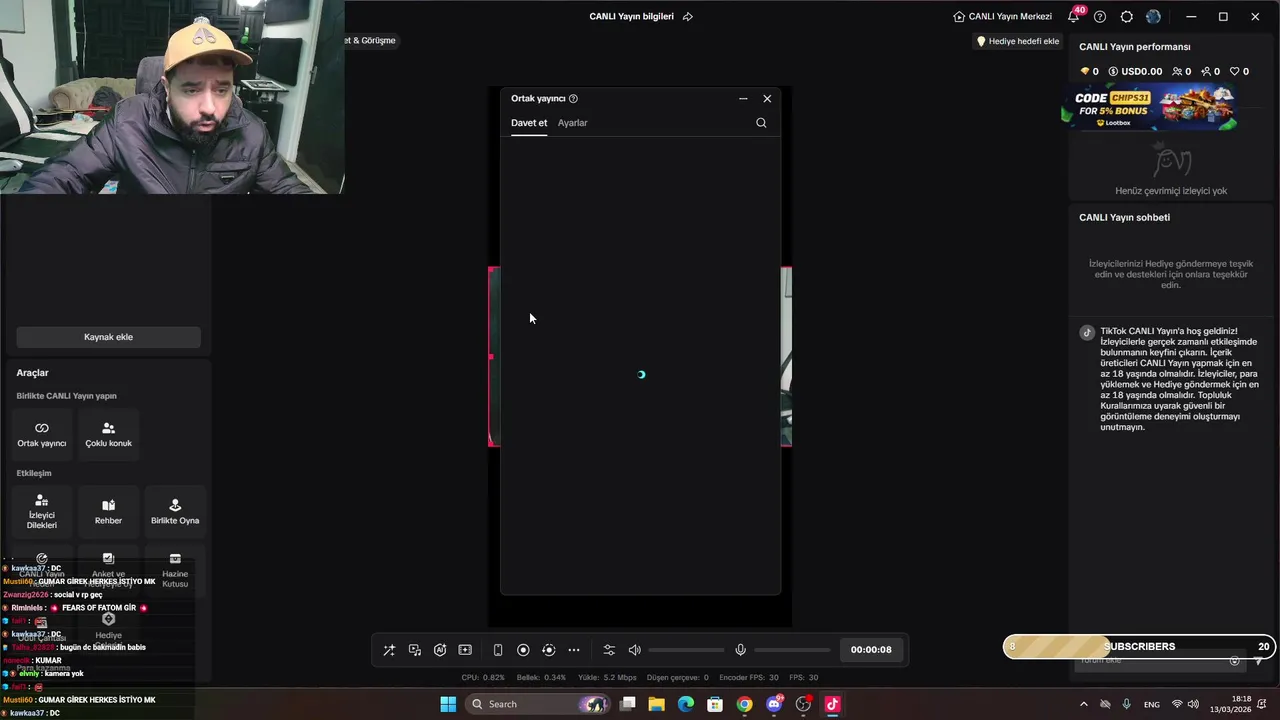Screen dimensions: 1280x720
Task: Open audio mixer settings sliders icon
Action: [x=609, y=650]
